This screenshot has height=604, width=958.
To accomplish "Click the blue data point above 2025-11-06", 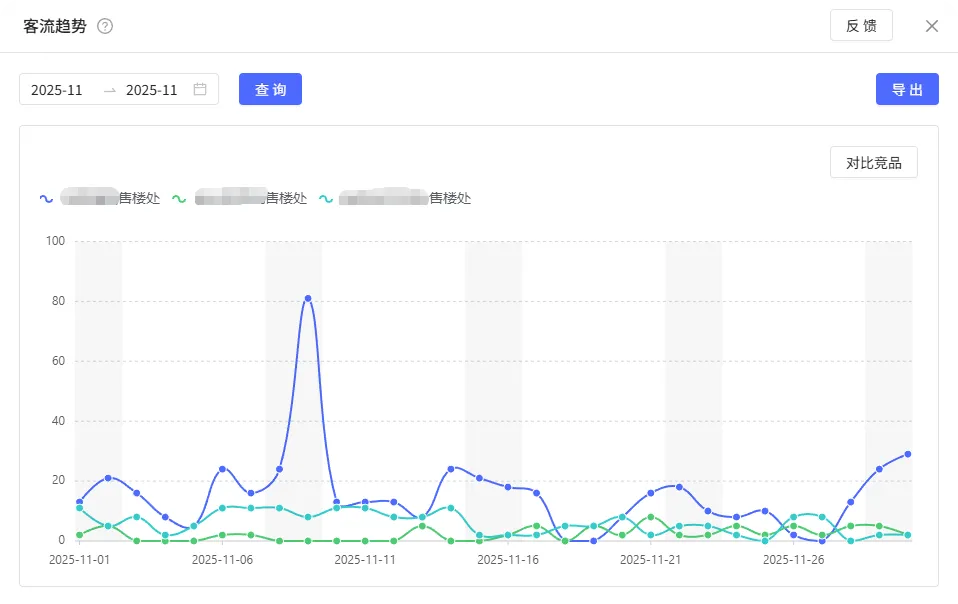I will (222, 469).
